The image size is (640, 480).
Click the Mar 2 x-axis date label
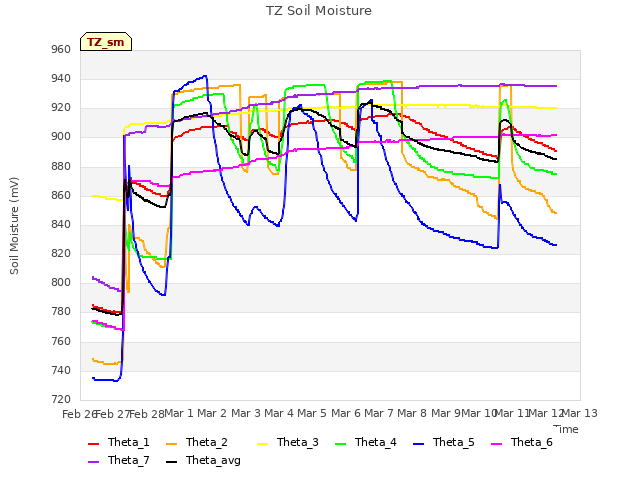212,413
